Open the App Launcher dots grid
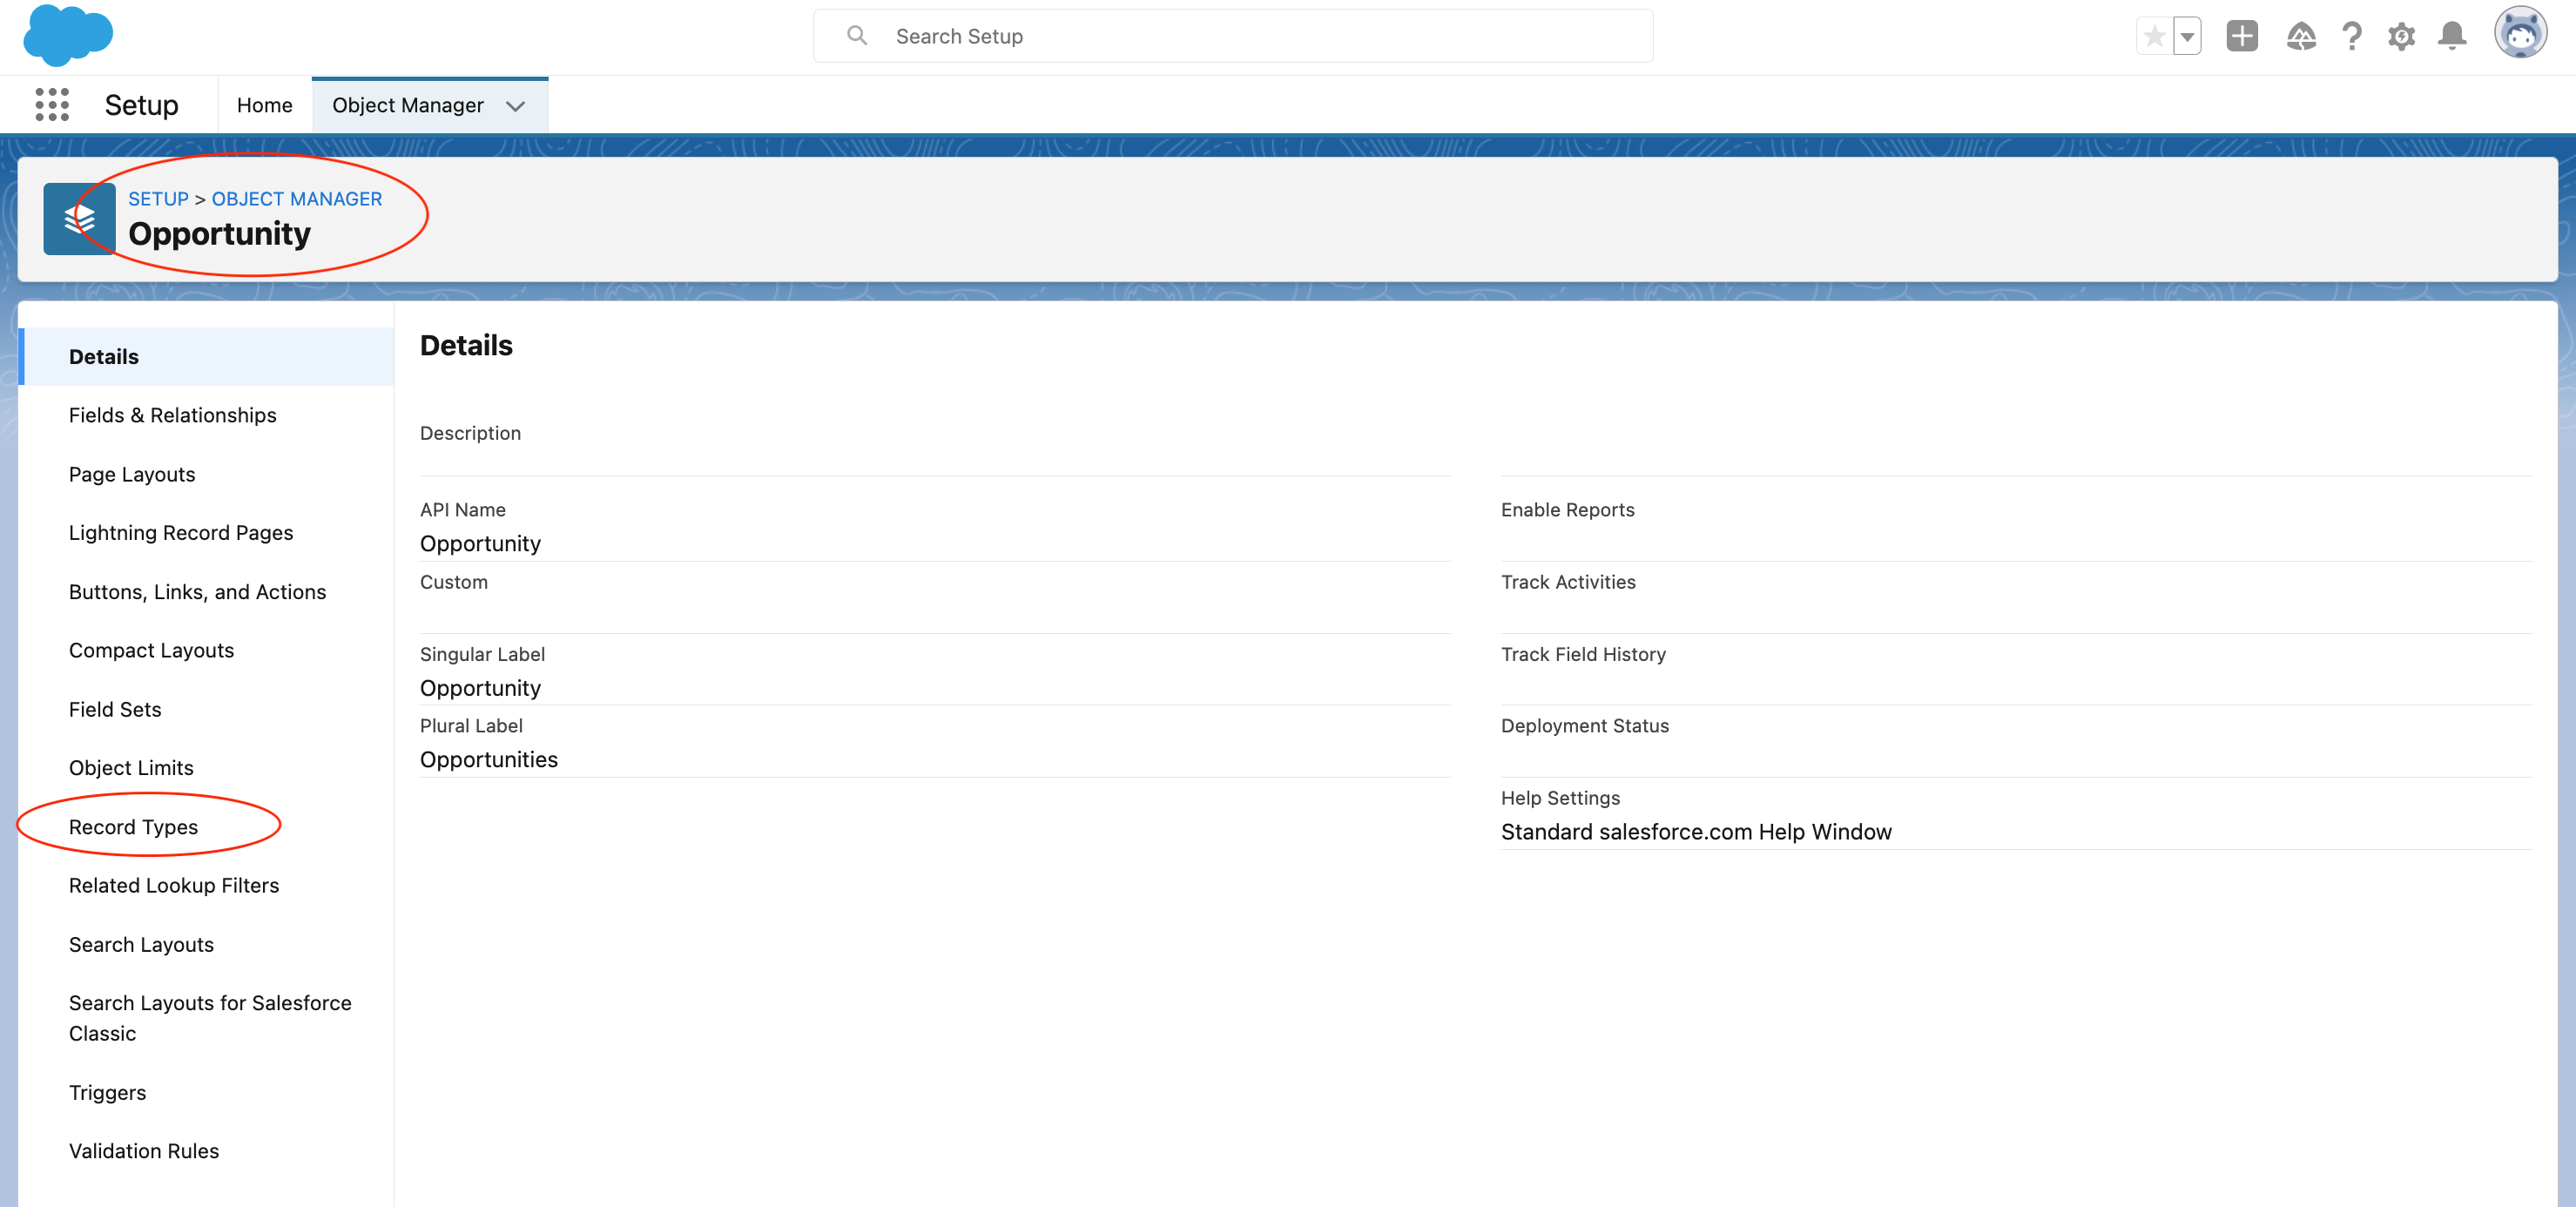This screenshot has width=2576, height=1207. click(x=52, y=105)
